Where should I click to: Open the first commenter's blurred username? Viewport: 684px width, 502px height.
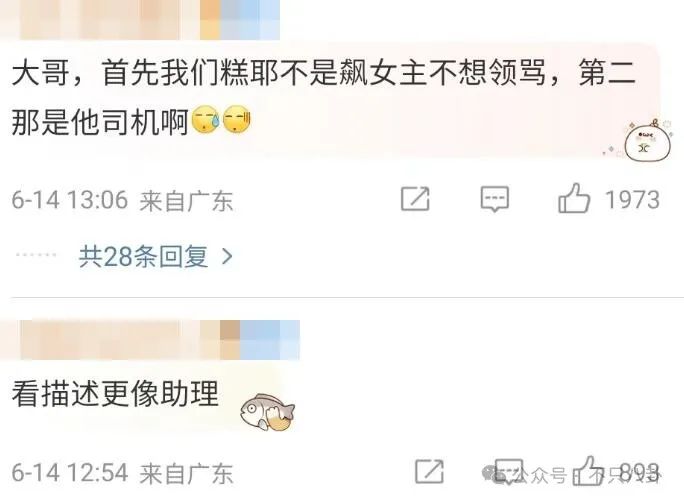coord(140,20)
